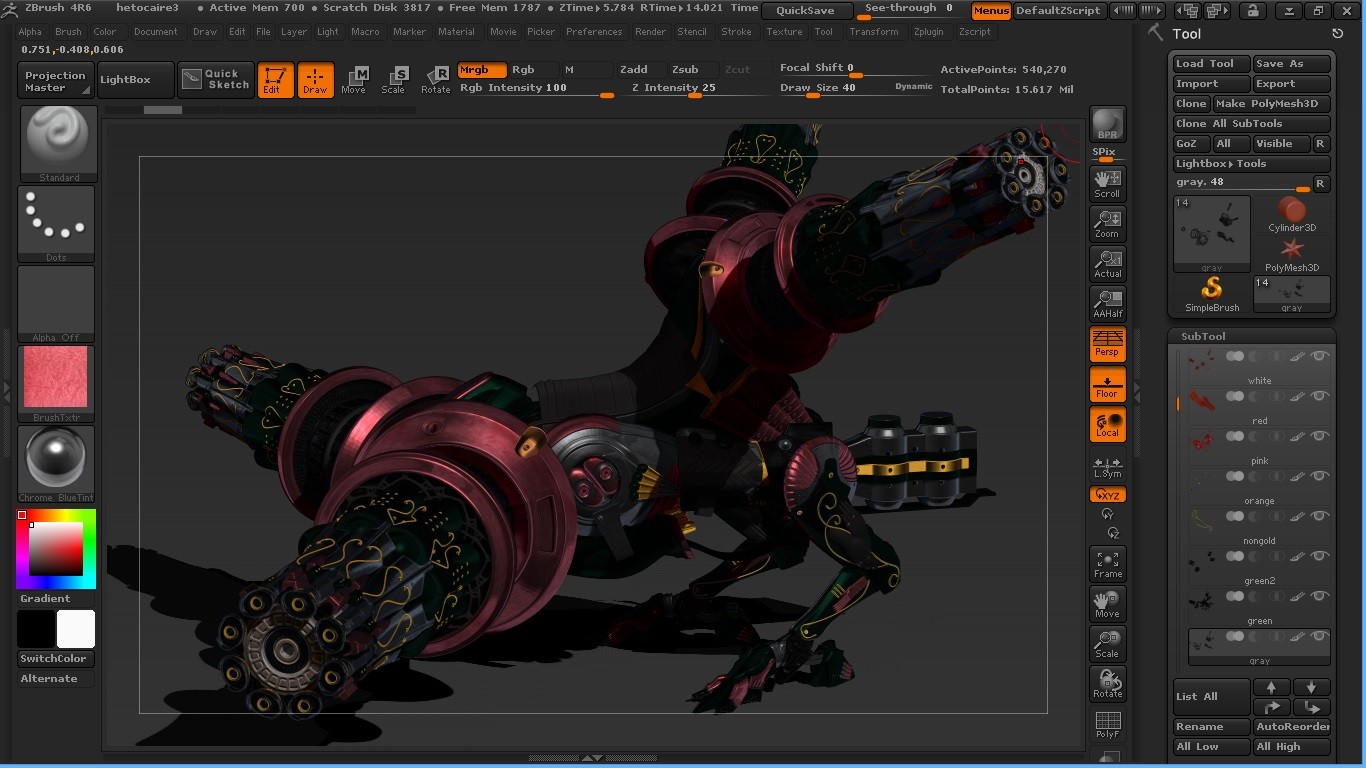Hide the red subtool using its eye
The image size is (1366, 768).
tap(1320, 396)
